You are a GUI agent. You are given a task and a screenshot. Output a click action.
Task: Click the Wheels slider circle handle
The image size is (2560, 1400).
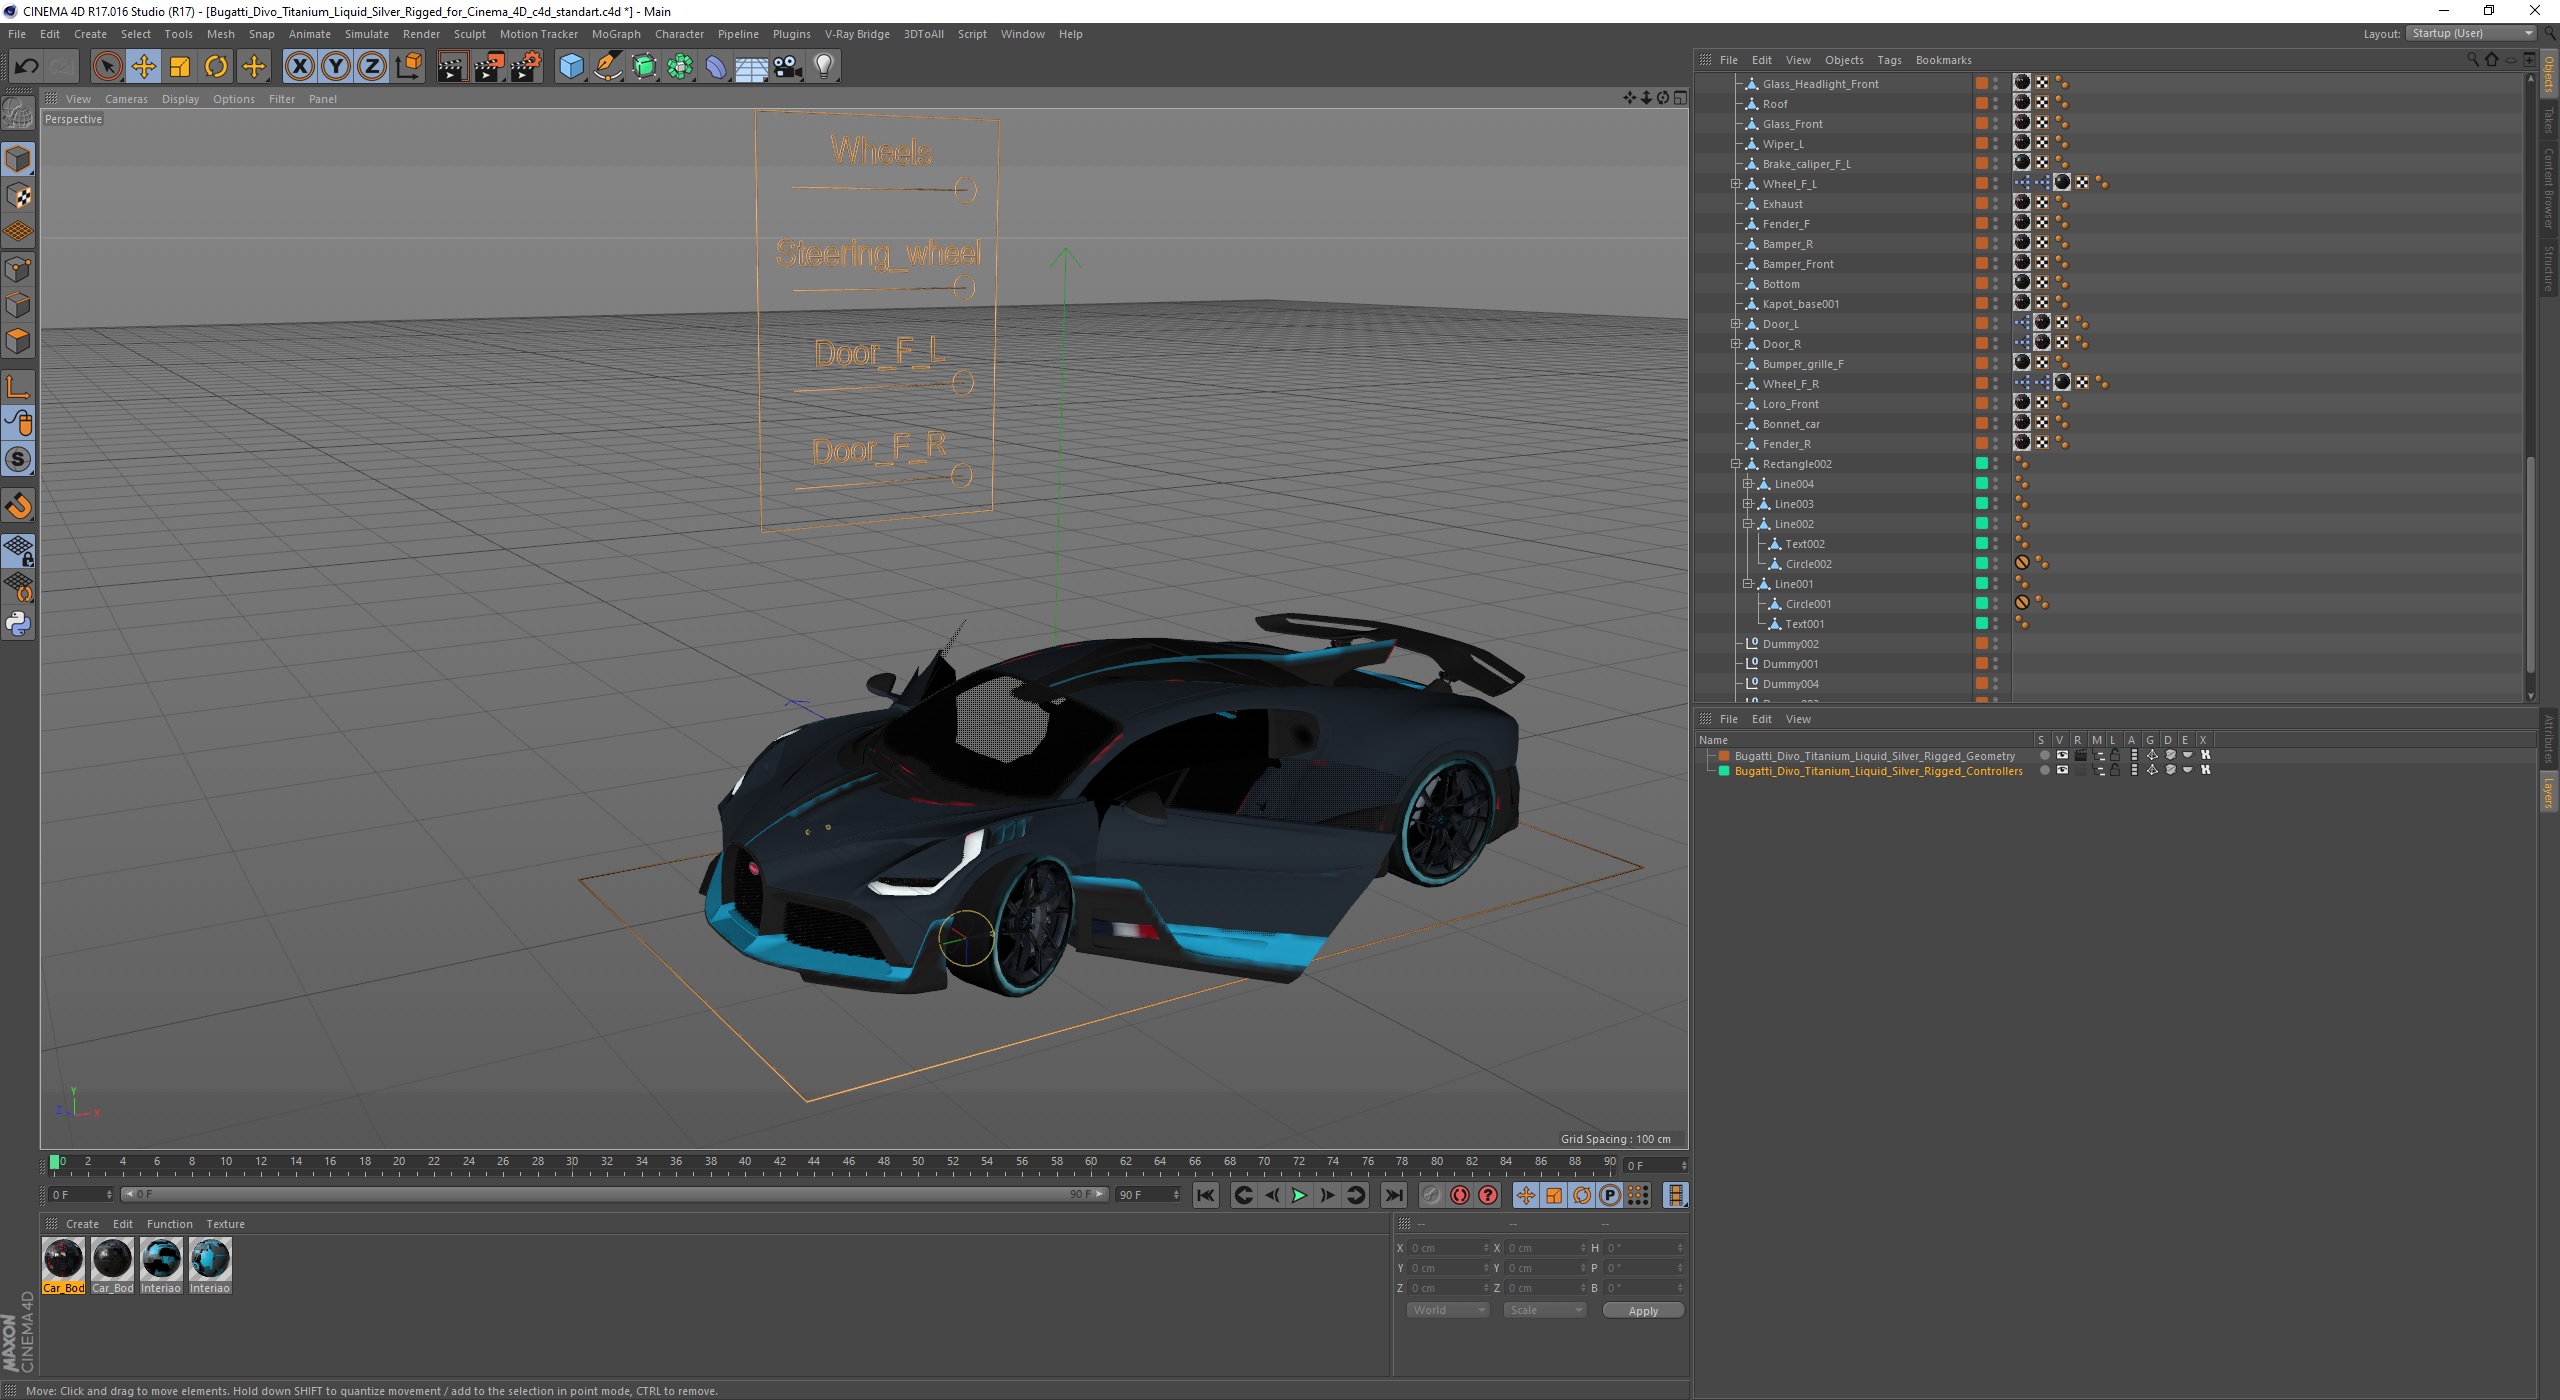coord(965,190)
